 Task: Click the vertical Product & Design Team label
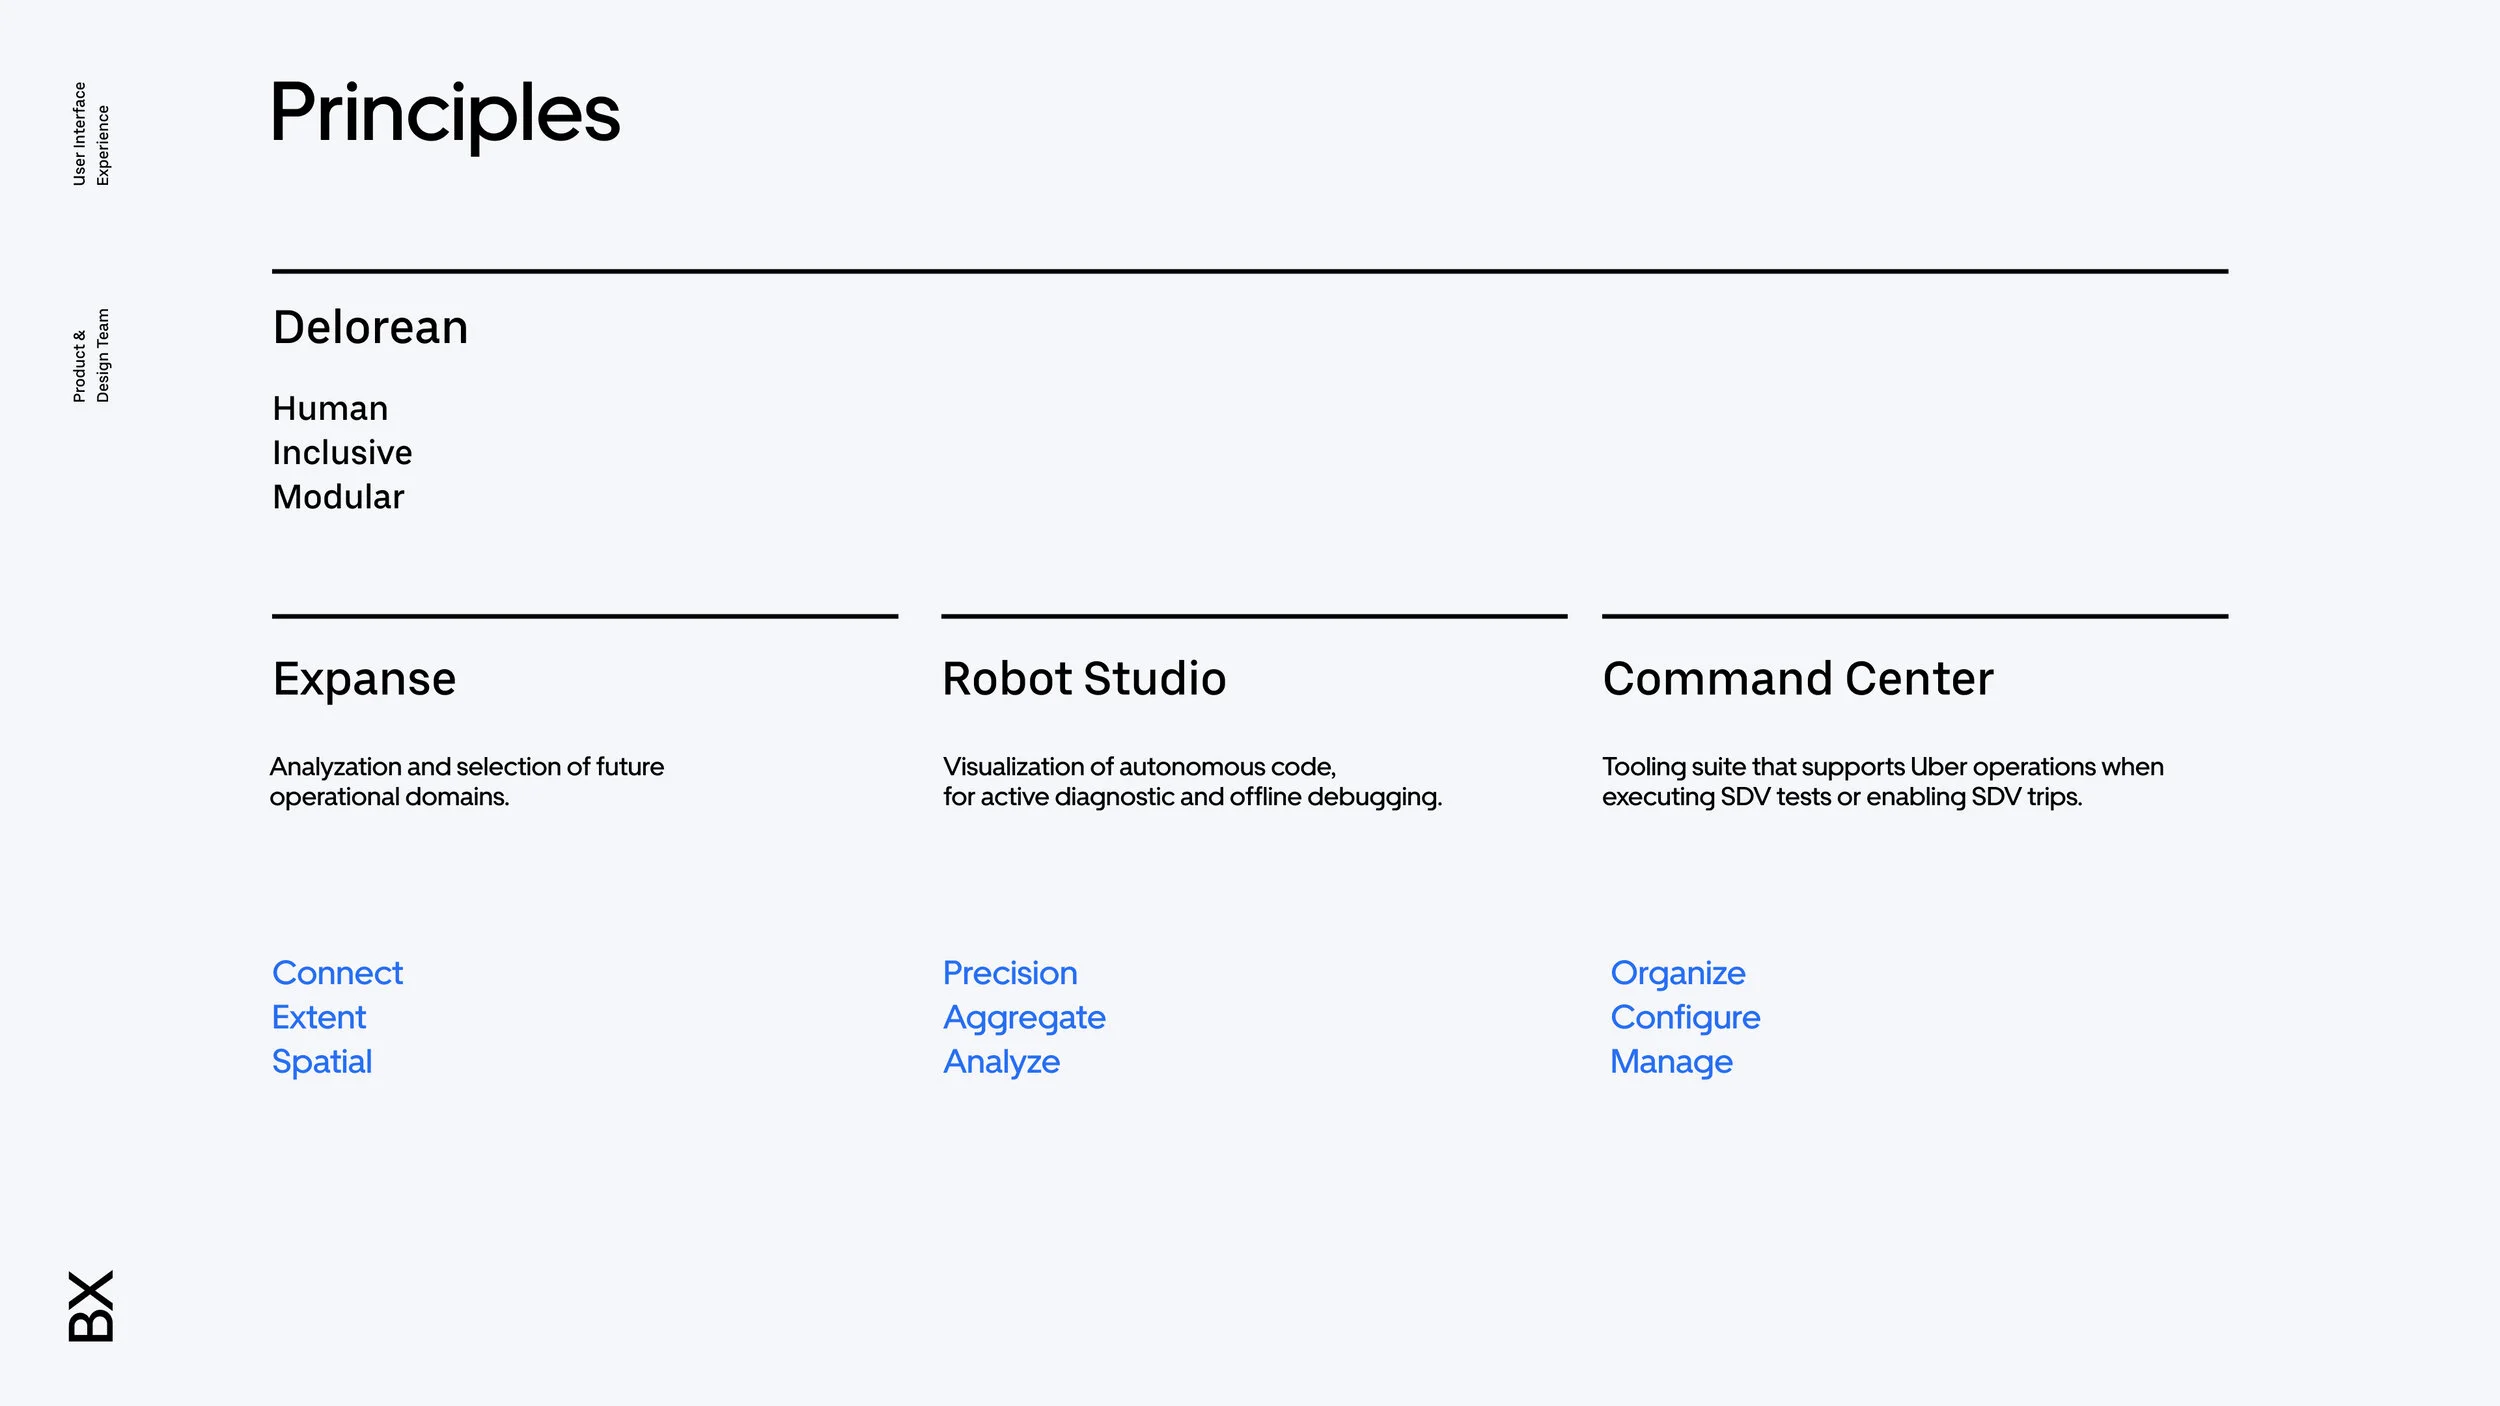coord(91,356)
